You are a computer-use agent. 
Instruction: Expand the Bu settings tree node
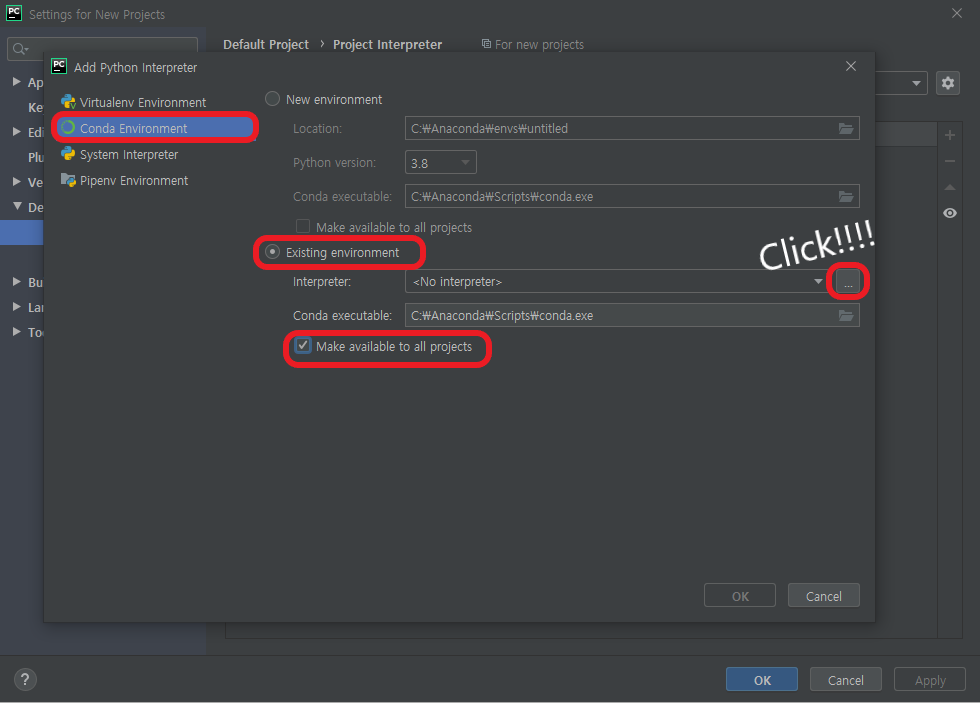pos(17,282)
